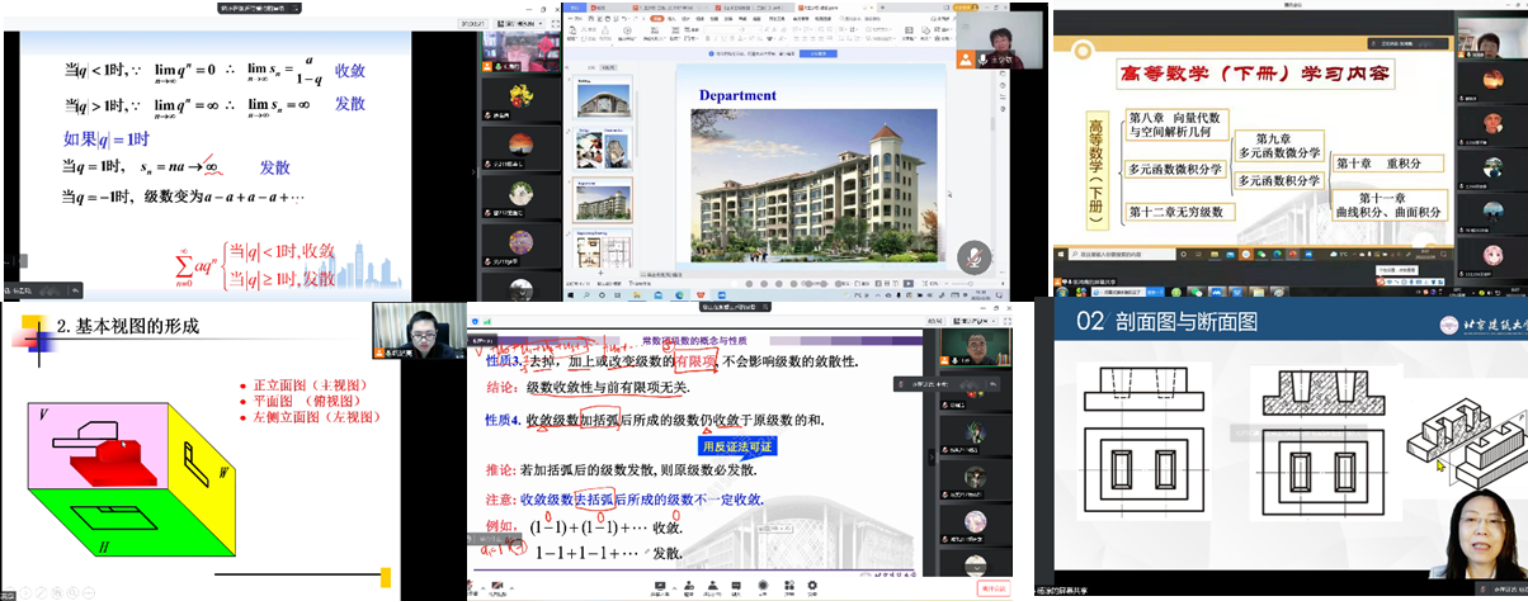Open the apps grid icon in meeting toolbar
The image size is (1529, 602).
click(x=787, y=587)
